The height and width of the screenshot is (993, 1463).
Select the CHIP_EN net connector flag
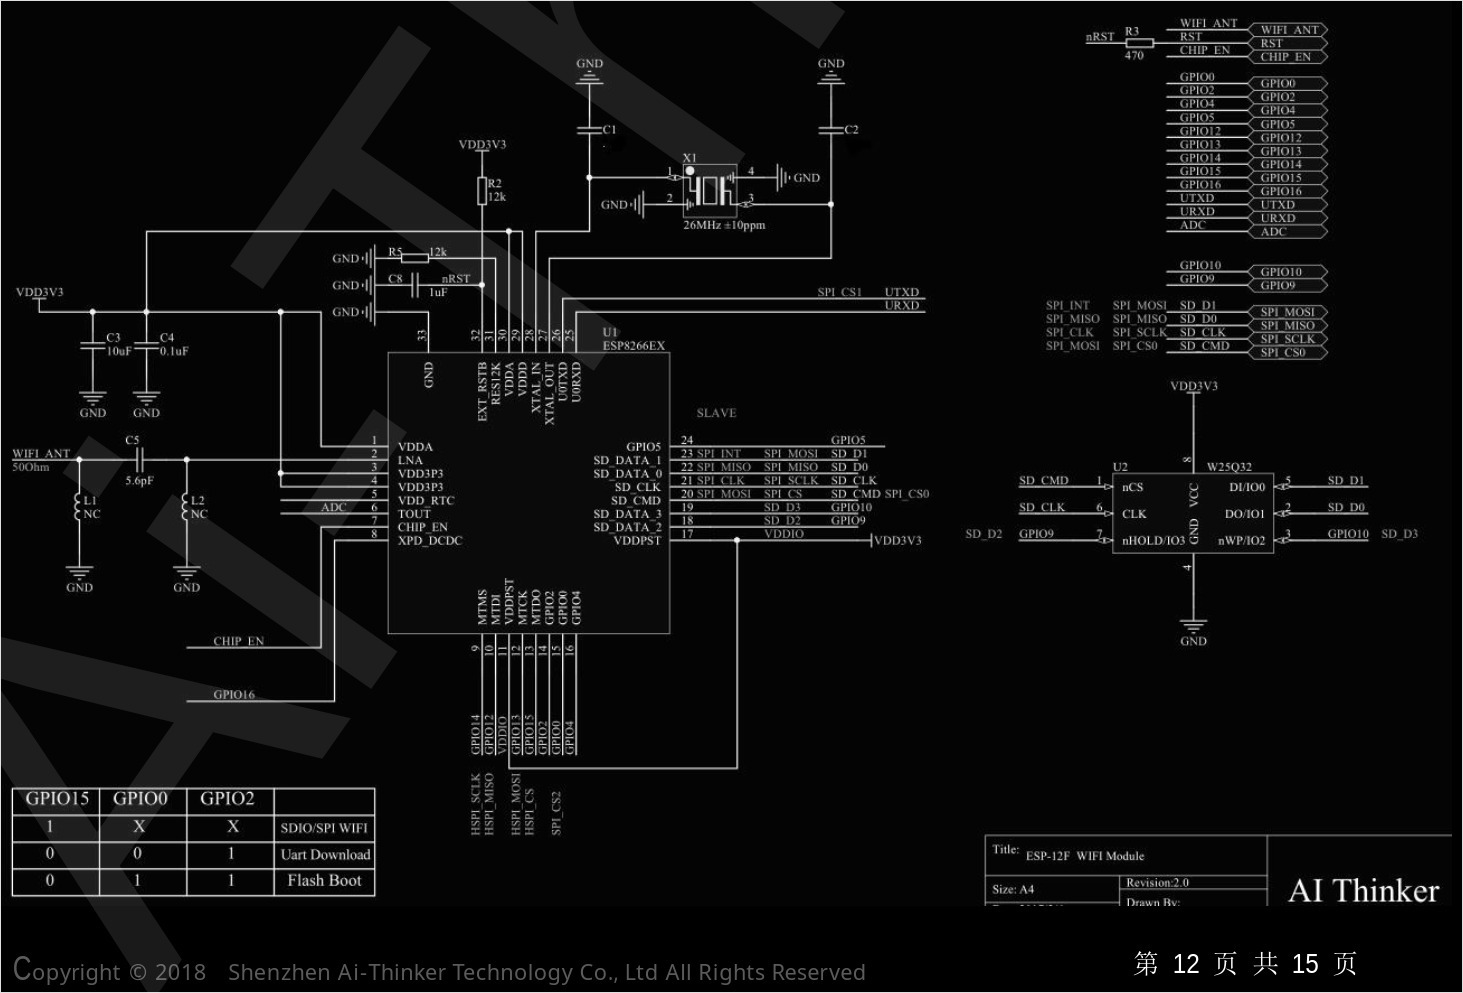(1288, 56)
